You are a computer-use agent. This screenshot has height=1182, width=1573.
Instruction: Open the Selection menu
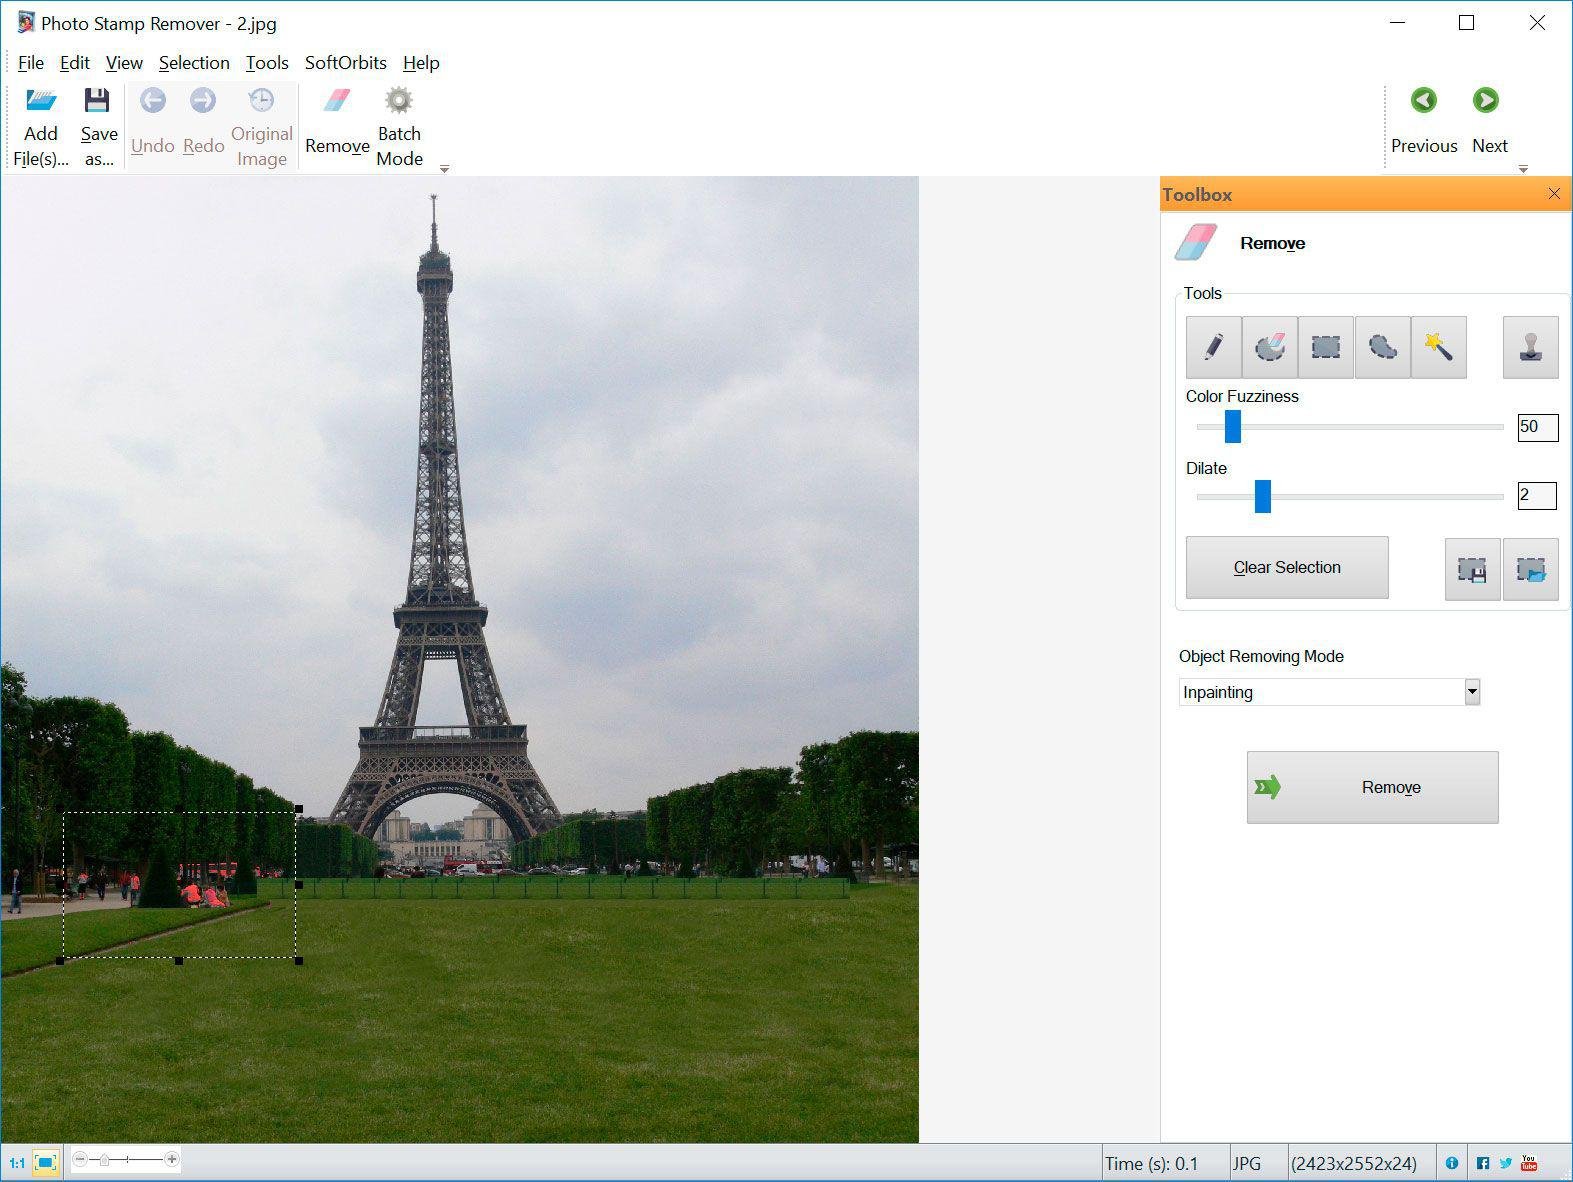[x=194, y=63]
